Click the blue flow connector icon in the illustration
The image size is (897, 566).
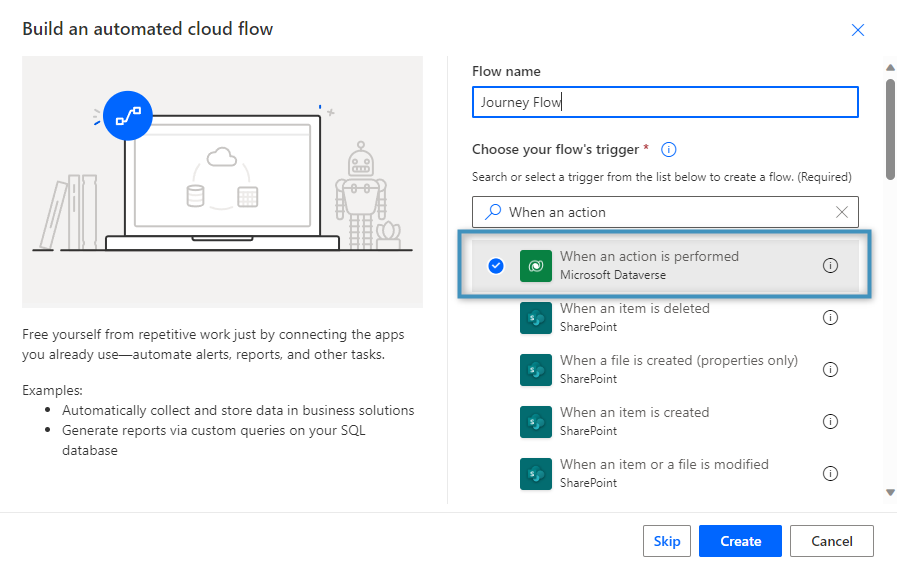point(128,116)
